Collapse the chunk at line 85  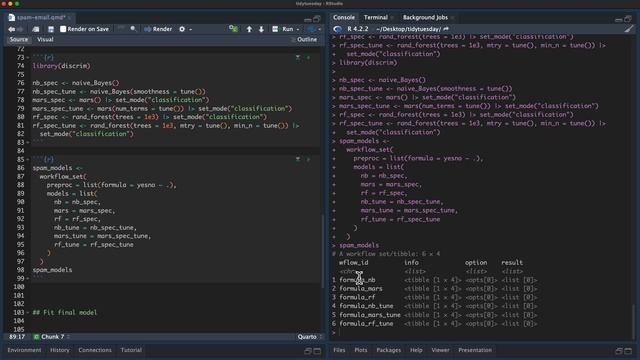(28, 160)
